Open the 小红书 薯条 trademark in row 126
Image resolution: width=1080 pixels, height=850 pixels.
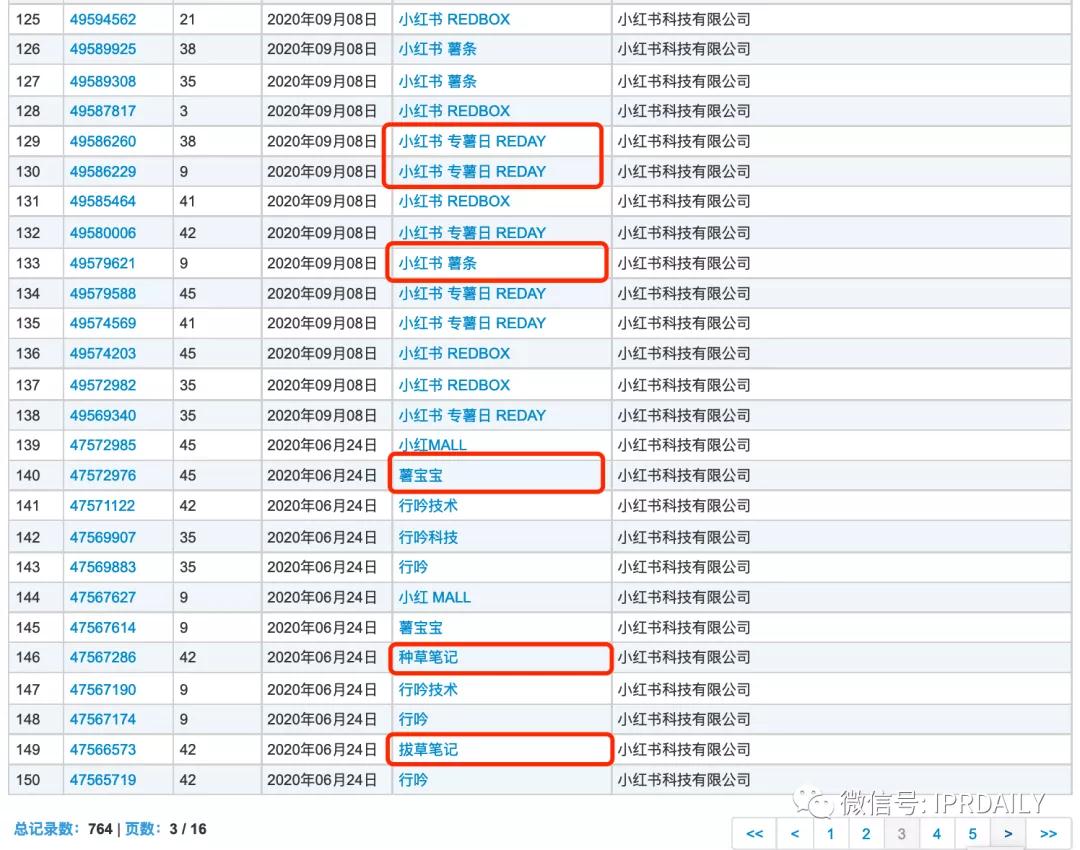click(437, 49)
